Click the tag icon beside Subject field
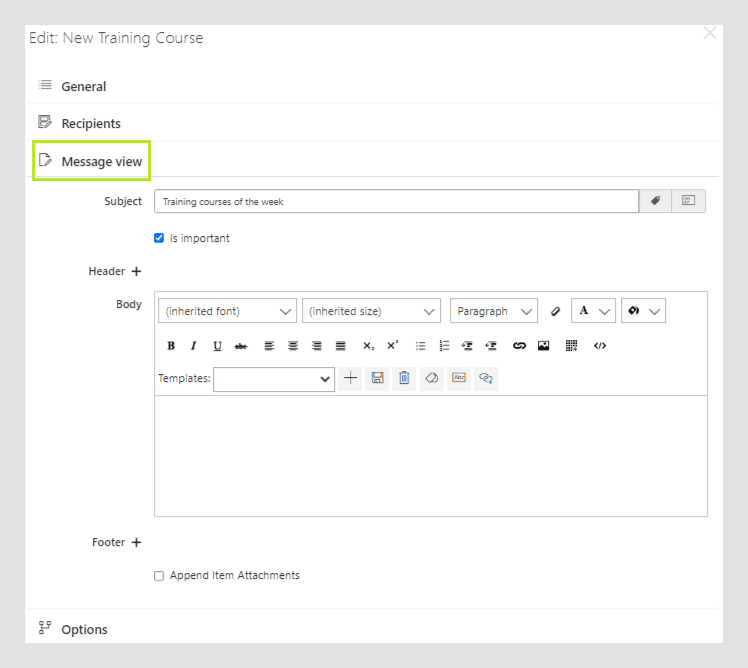The width and height of the screenshot is (748, 668). (655, 201)
